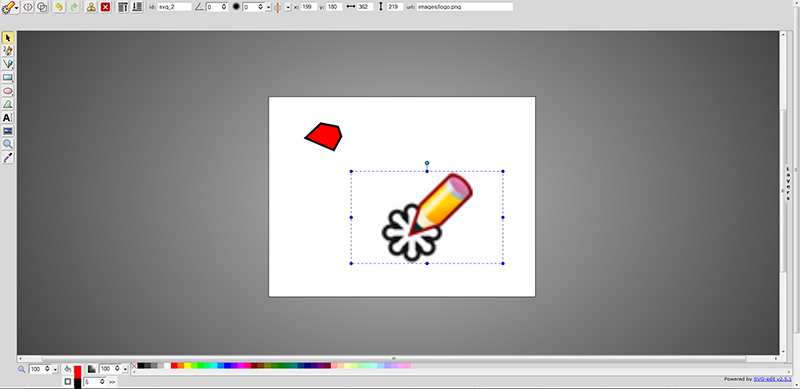Select the red polygon shape

point(323,136)
